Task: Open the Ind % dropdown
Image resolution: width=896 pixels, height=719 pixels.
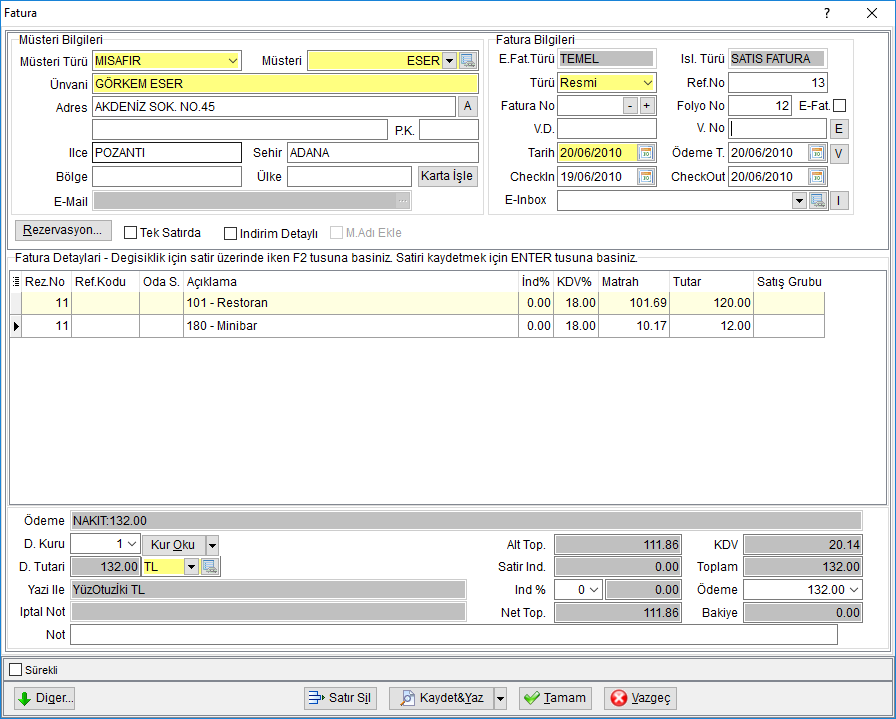Action: (595, 590)
